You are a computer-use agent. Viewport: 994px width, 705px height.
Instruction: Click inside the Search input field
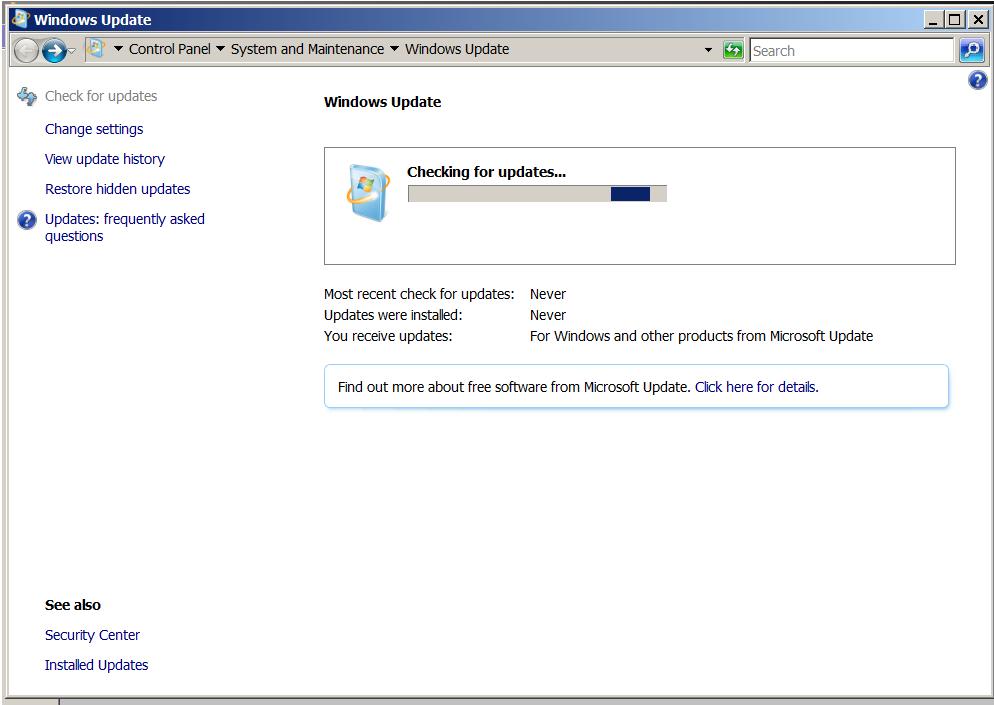tap(850, 49)
